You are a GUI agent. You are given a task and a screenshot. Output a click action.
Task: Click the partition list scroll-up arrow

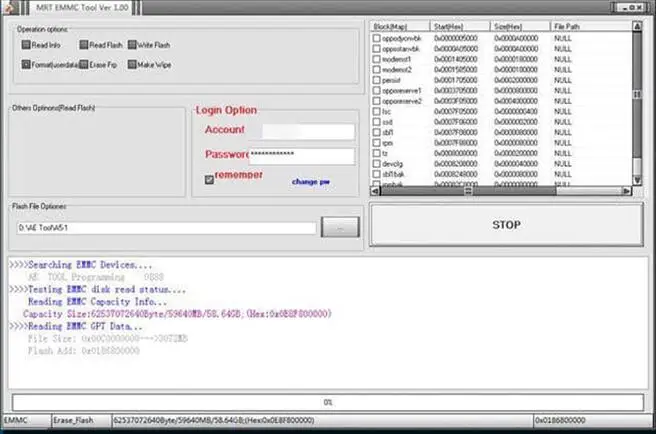click(637, 26)
